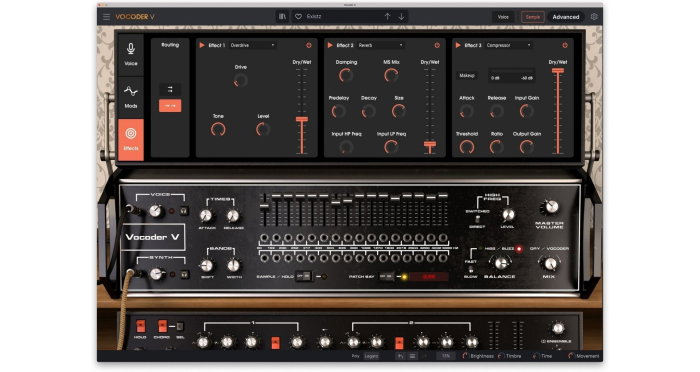Screen dimensions: 700x372
Task: Select the Sample button in top bar
Action: click(x=533, y=17)
